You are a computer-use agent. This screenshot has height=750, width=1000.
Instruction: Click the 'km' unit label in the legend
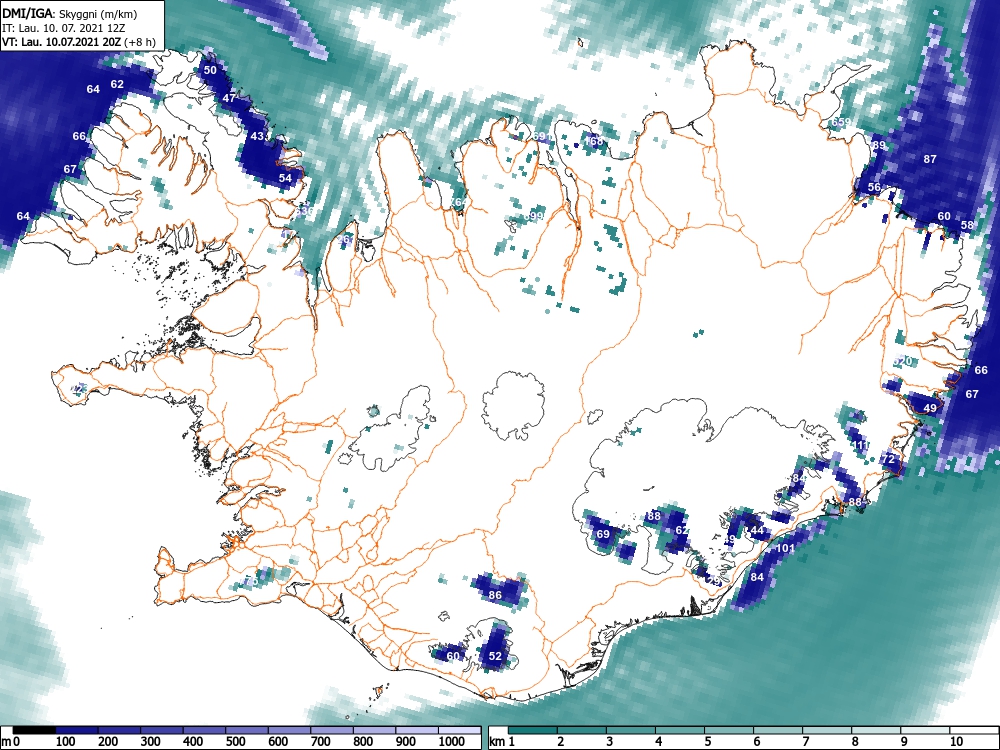click(x=497, y=742)
